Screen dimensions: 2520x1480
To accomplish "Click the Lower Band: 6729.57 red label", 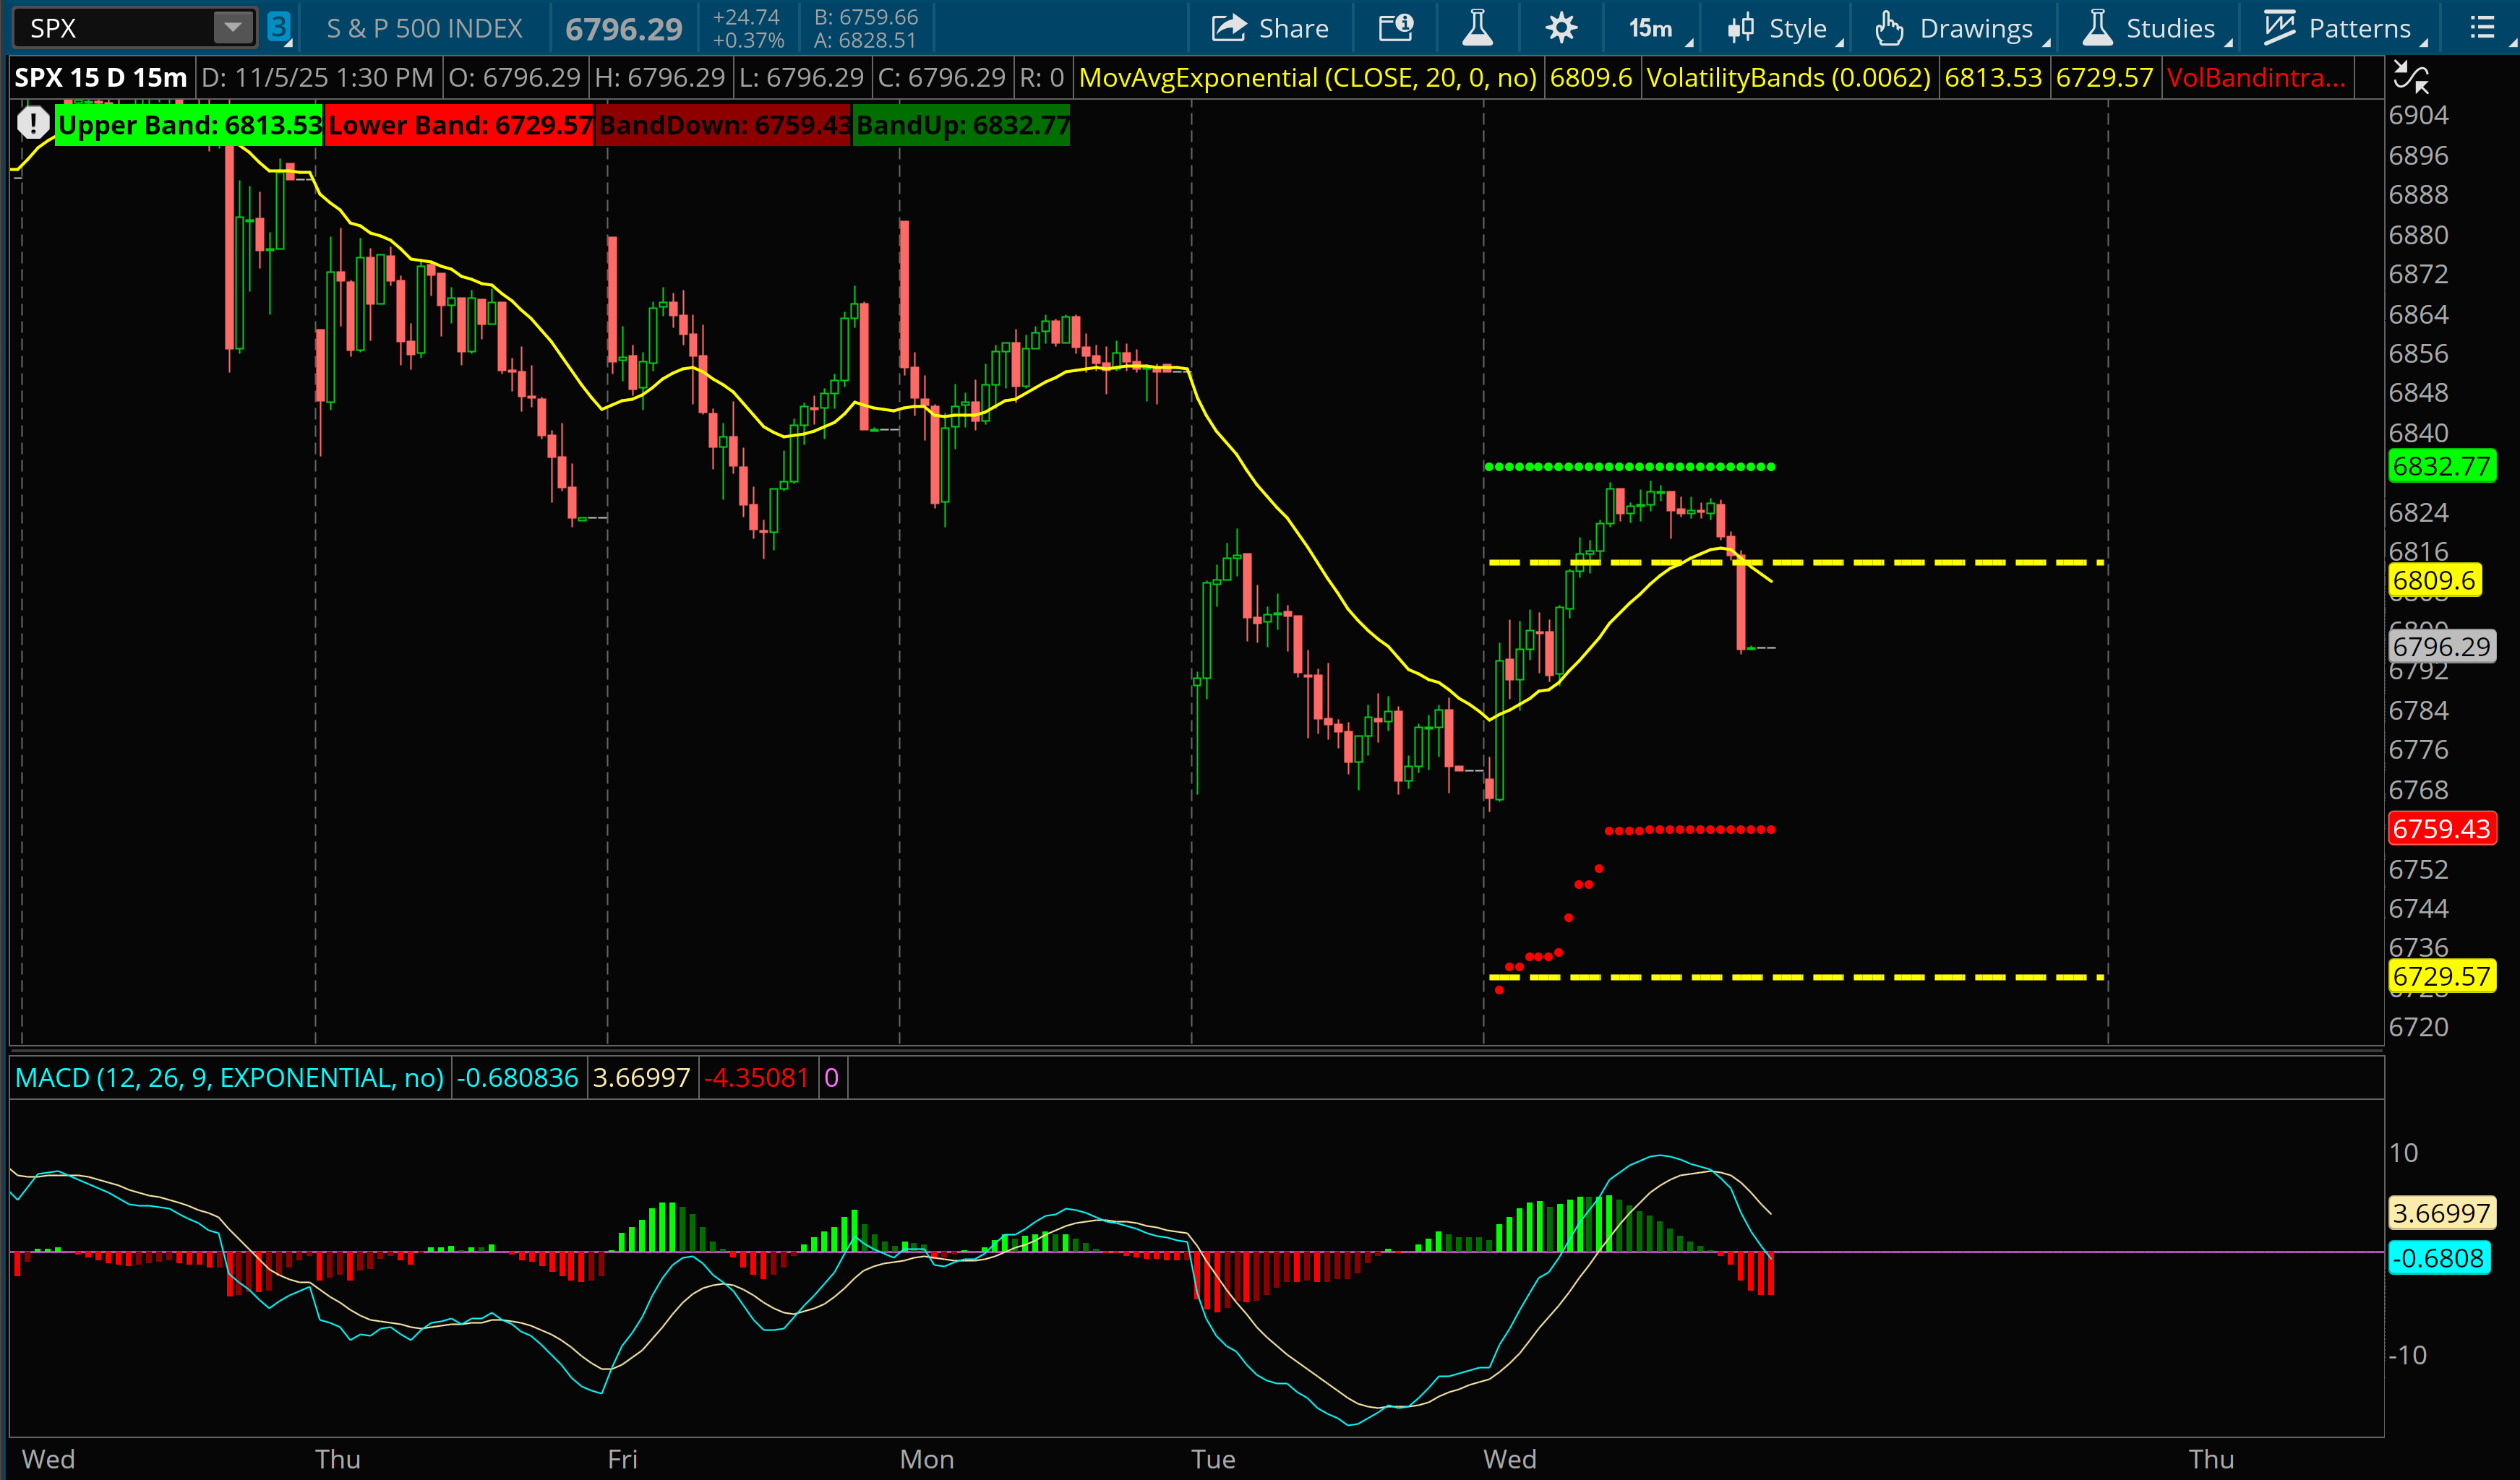I will [460, 125].
